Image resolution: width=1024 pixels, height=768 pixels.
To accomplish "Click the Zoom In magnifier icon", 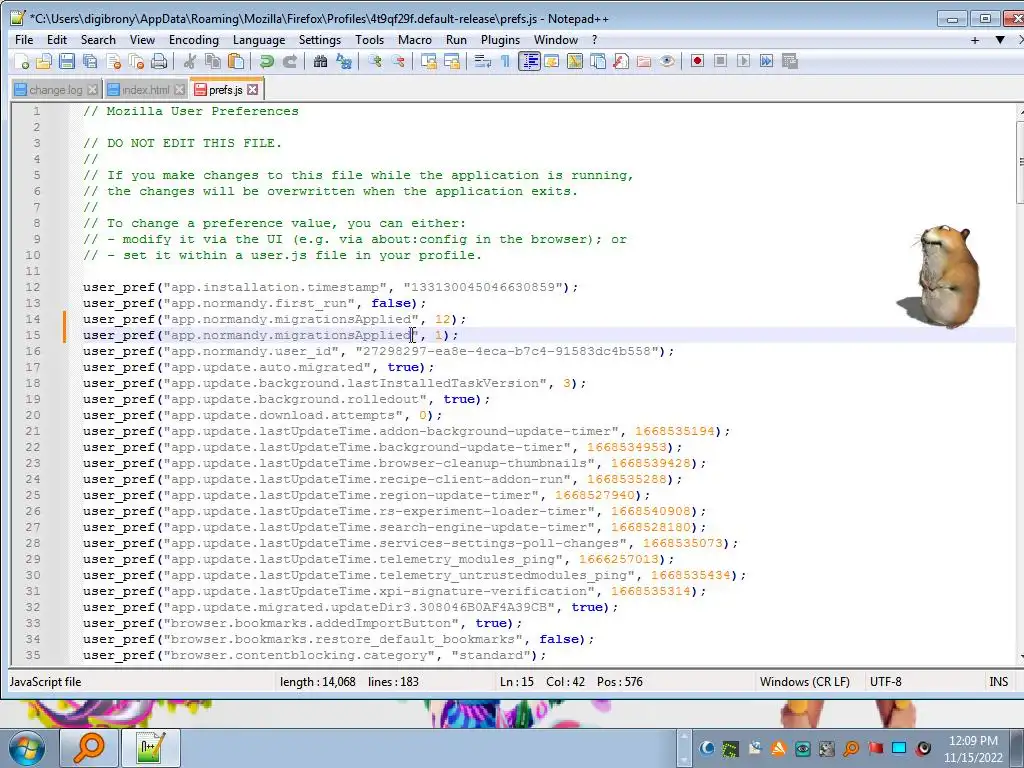I will click(x=374, y=61).
